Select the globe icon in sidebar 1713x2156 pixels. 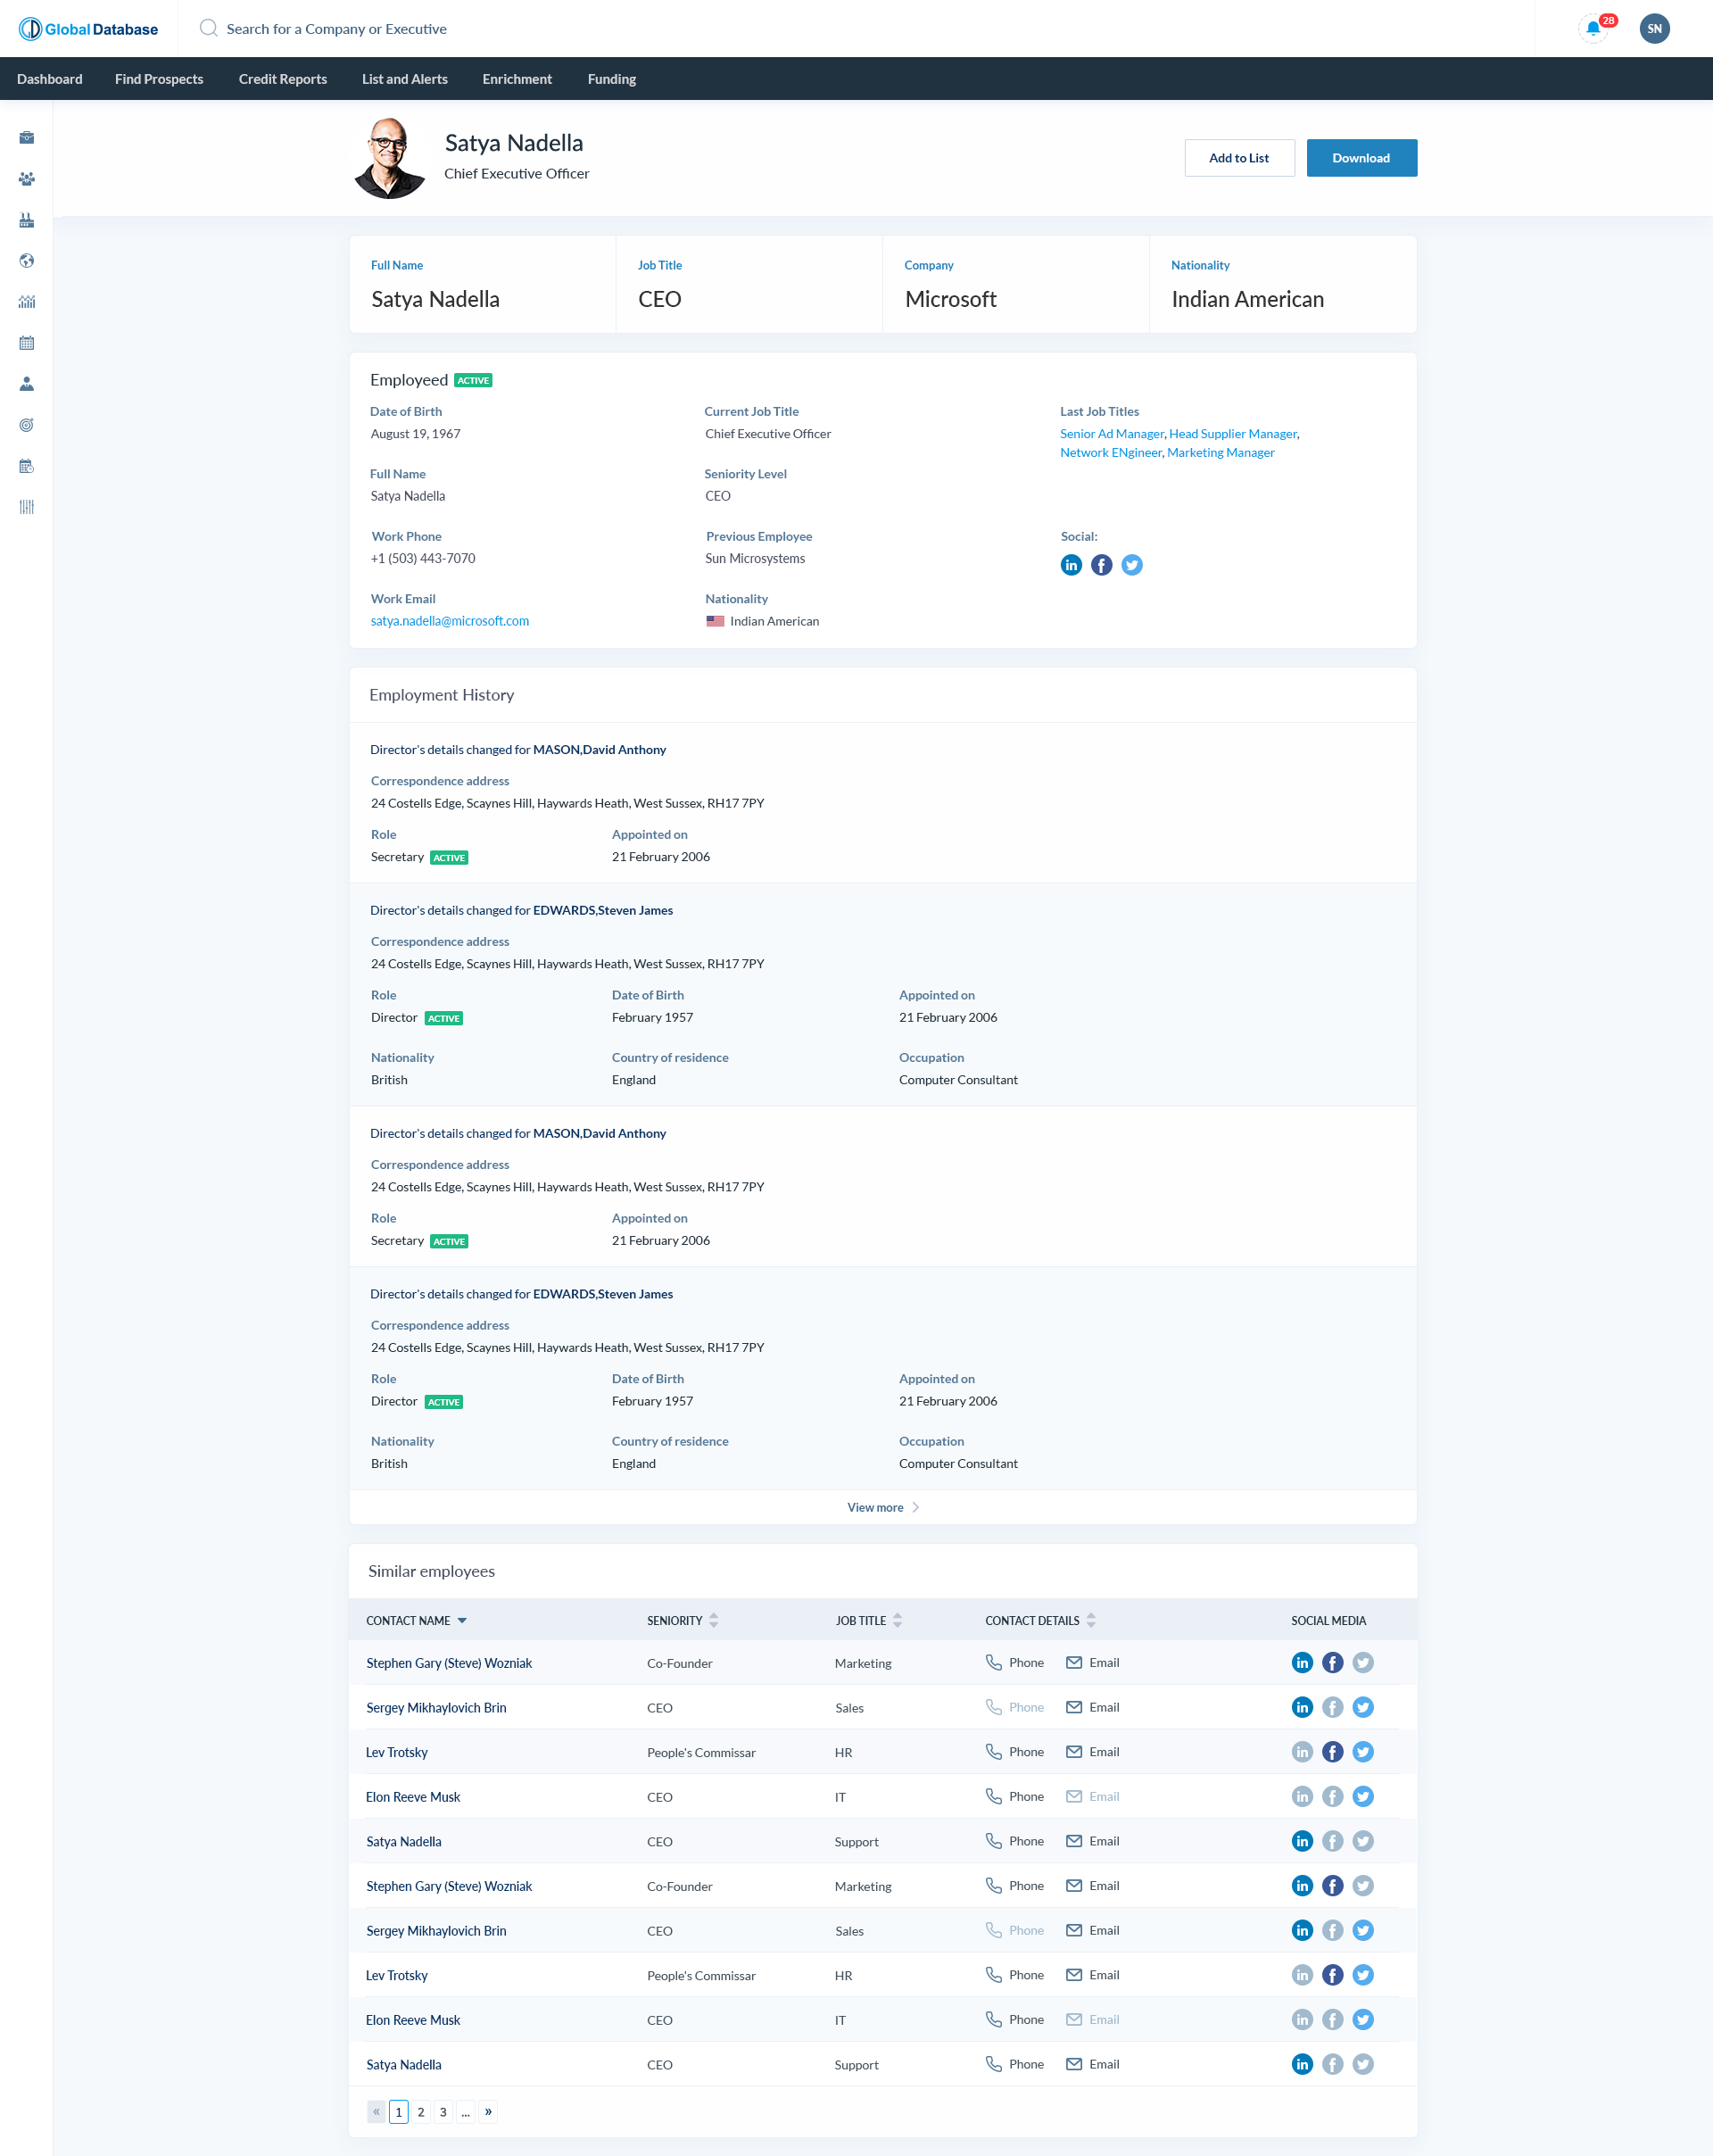[27, 261]
